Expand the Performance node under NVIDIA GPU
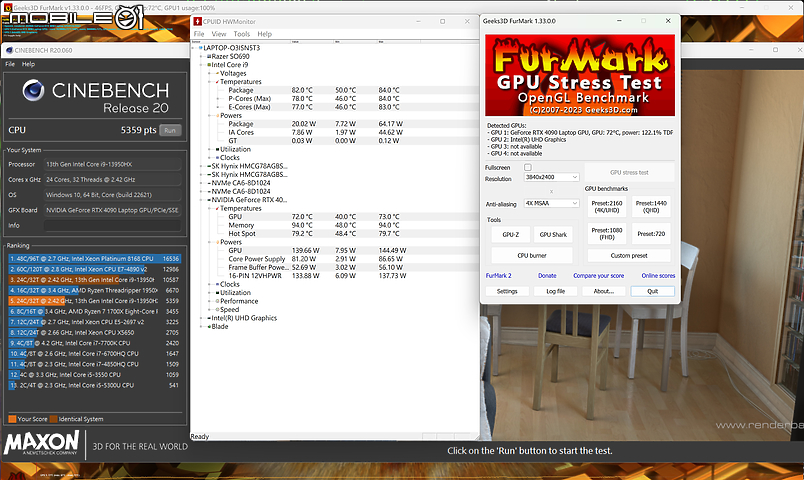The image size is (804, 480). [x=210, y=301]
